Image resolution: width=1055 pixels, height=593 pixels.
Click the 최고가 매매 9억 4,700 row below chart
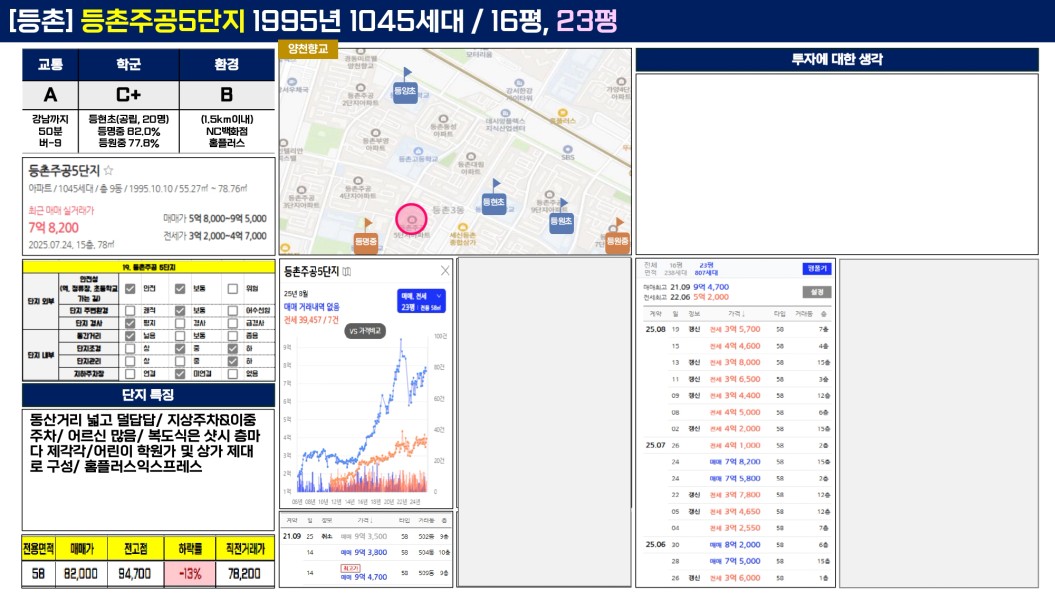tap(367, 573)
